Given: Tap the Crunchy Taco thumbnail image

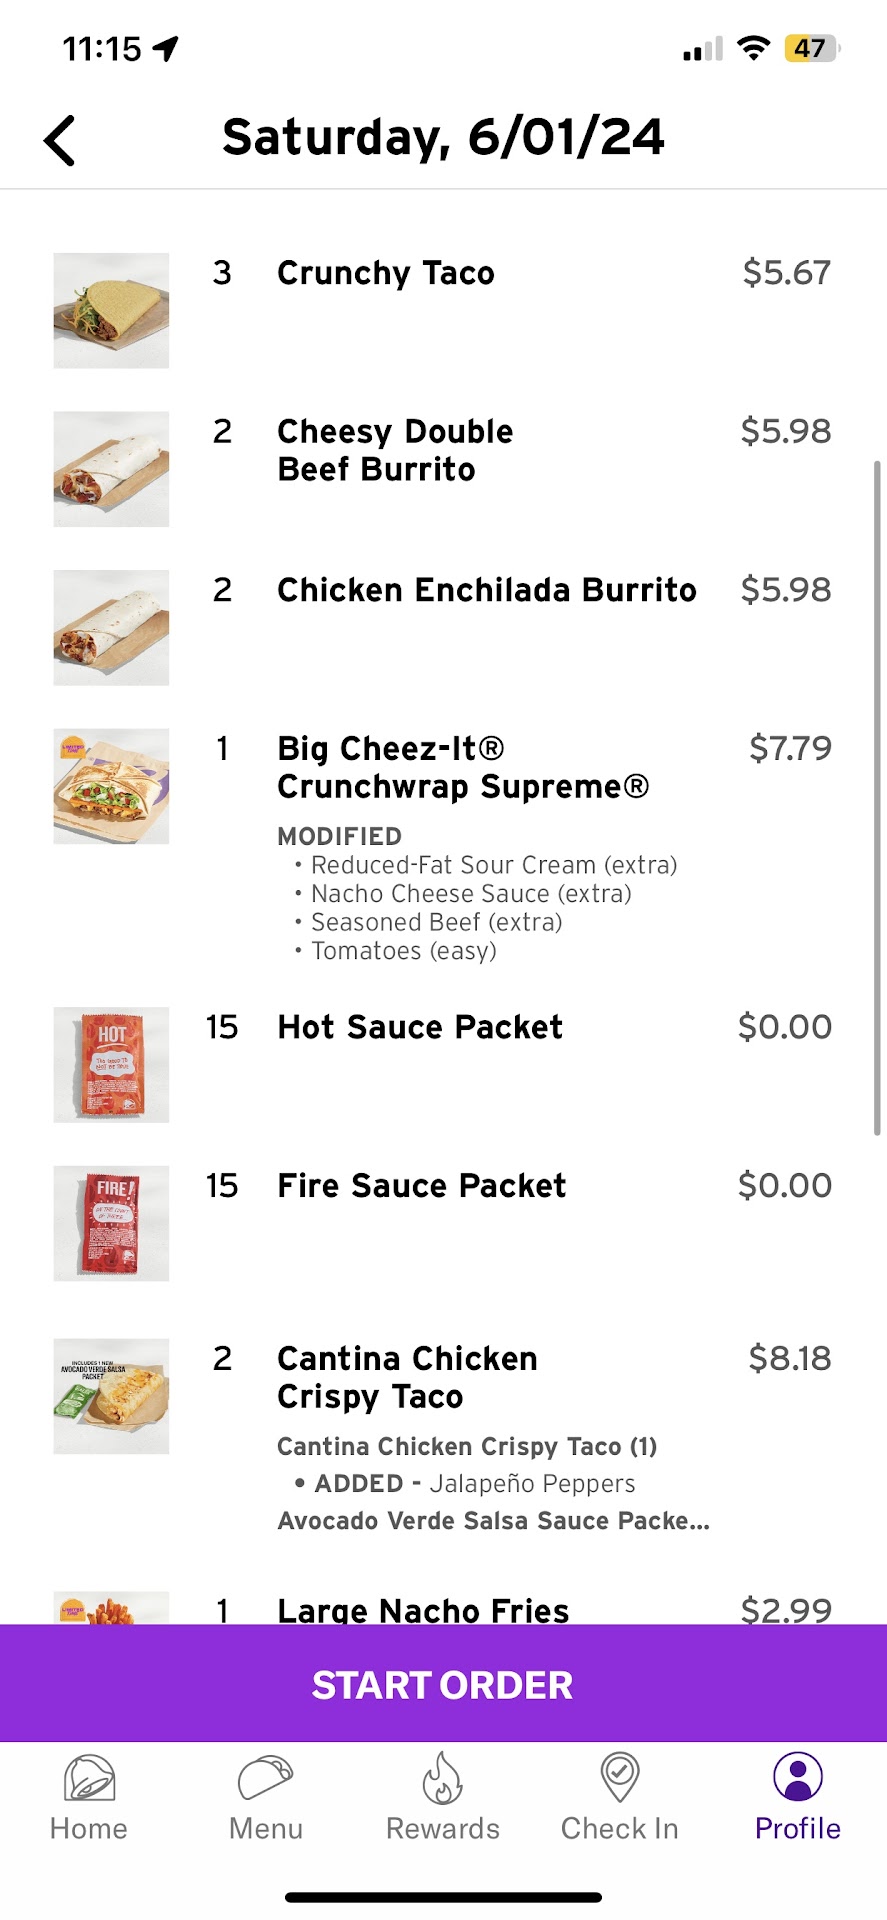Looking at the screenshot, I should click(111, 311).
